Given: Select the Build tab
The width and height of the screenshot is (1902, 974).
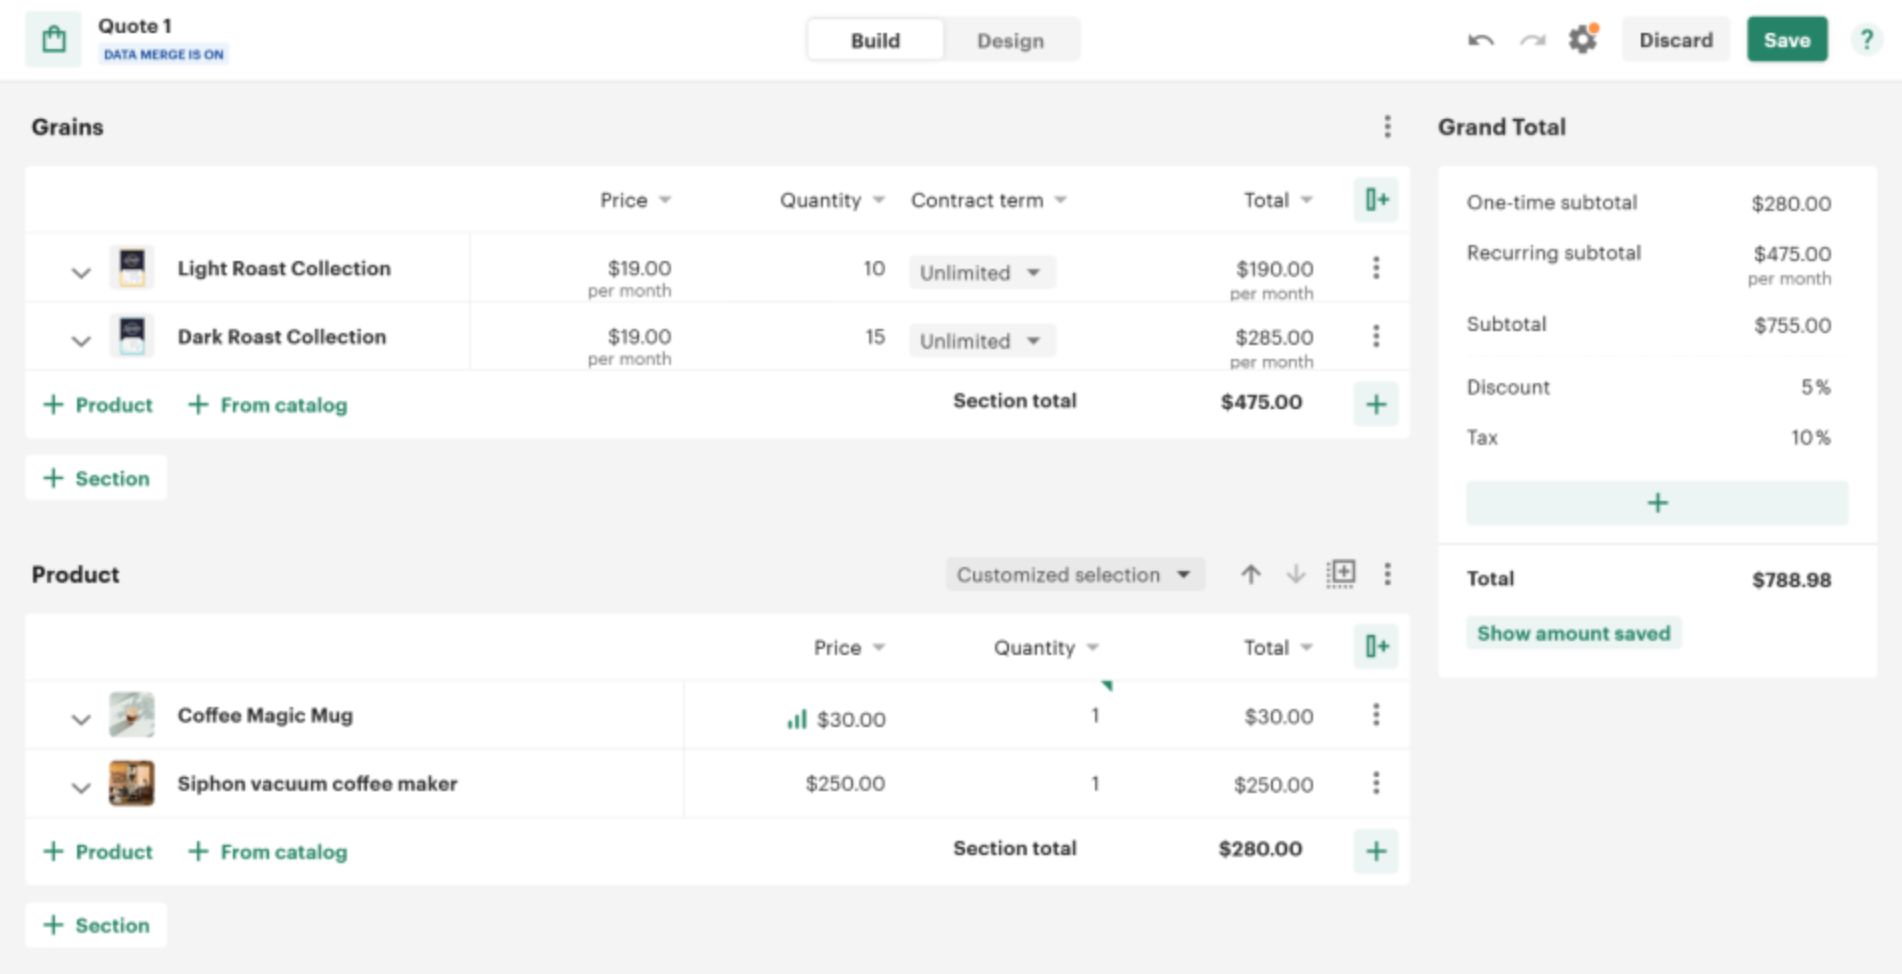Looking at the screenshot, I should pyautogui.click(x=875, y=41).
